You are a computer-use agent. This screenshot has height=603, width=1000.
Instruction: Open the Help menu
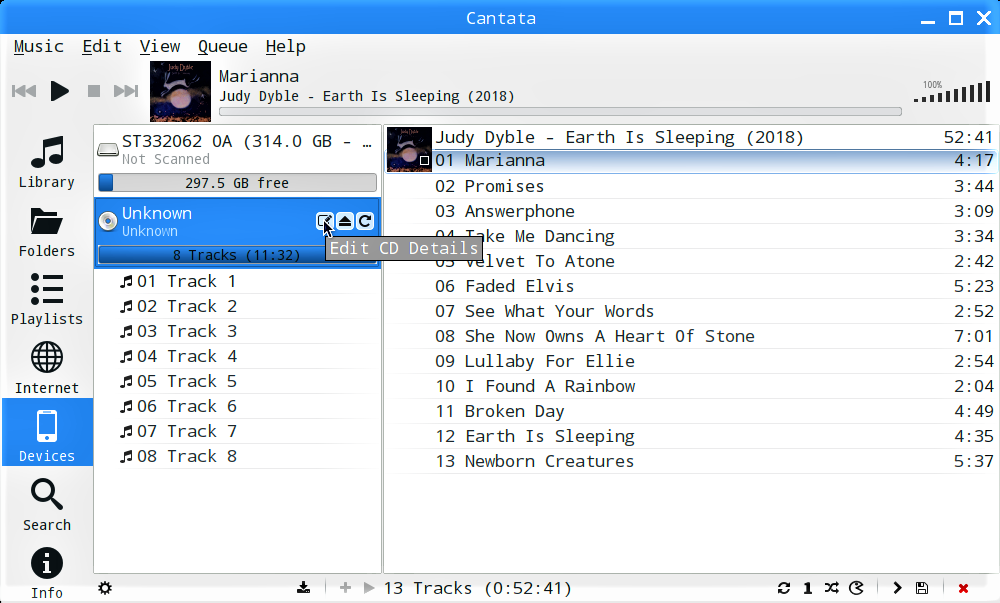pos(285,47)
